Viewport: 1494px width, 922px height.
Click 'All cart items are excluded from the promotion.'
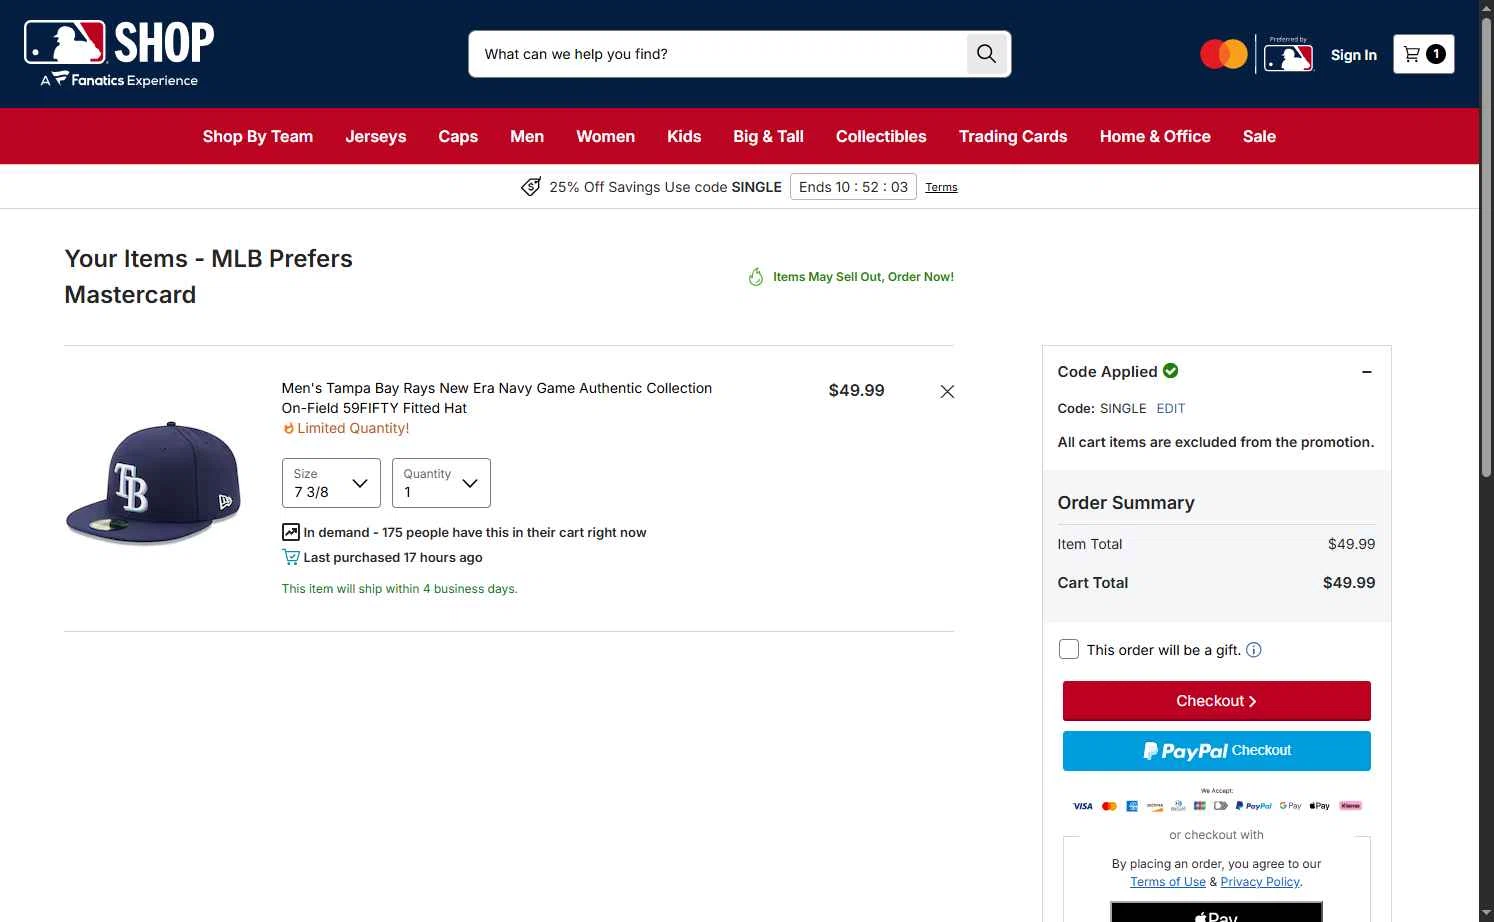(x=1216, y=442)
